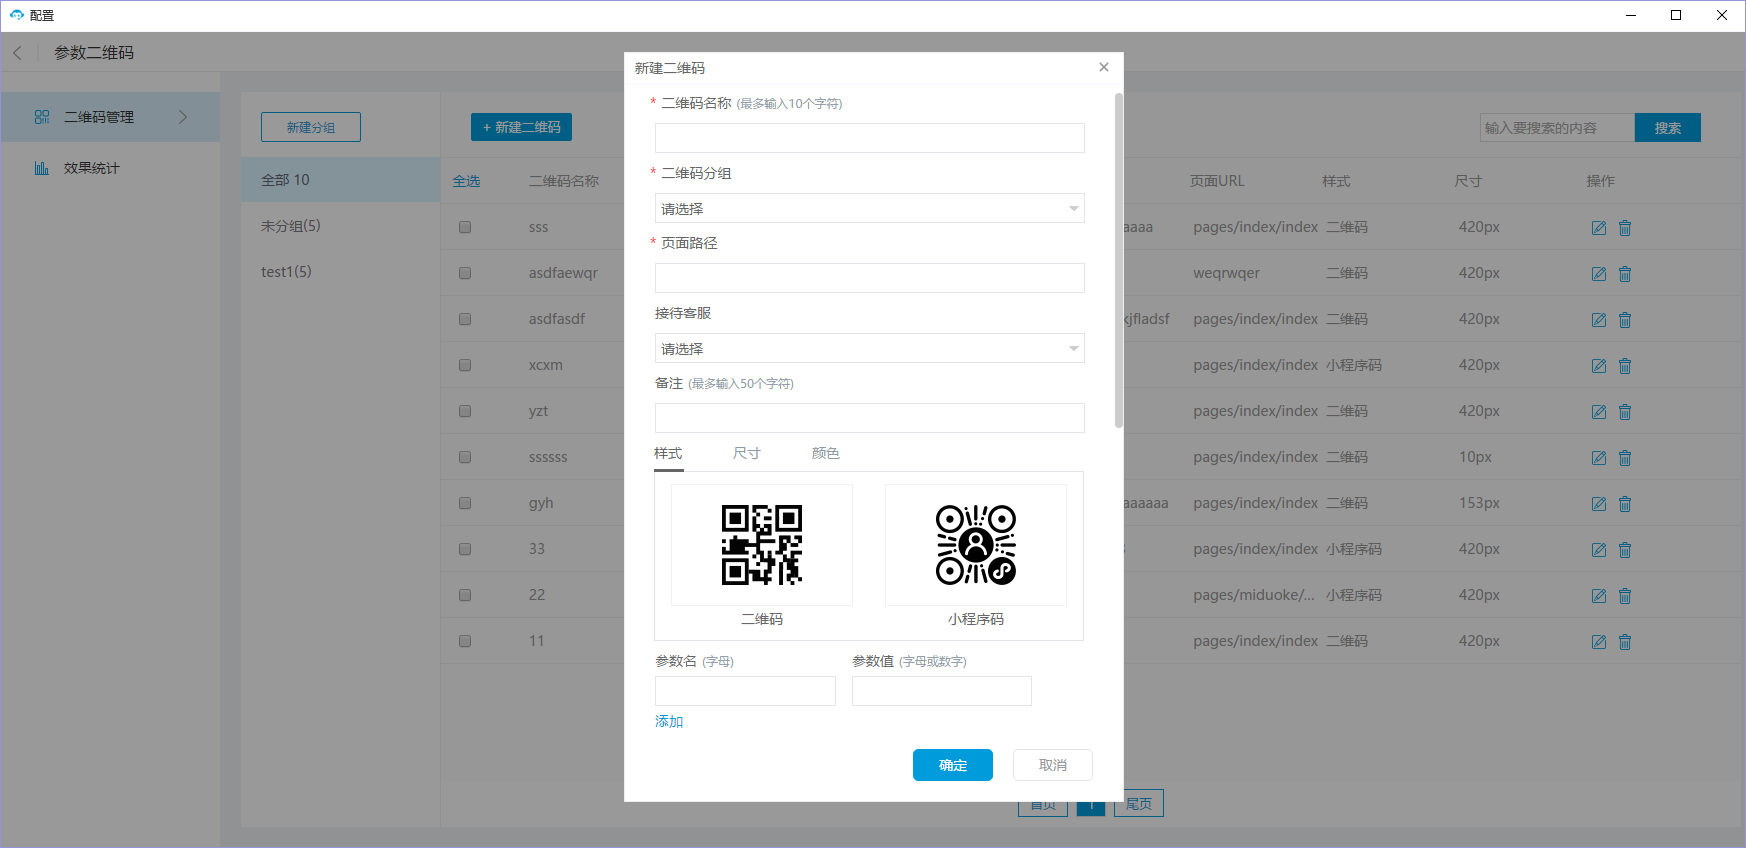This screenshot has height=848, width=1746.
Task: Open 效果统计 in the sidebar
Action: point(110,168)
